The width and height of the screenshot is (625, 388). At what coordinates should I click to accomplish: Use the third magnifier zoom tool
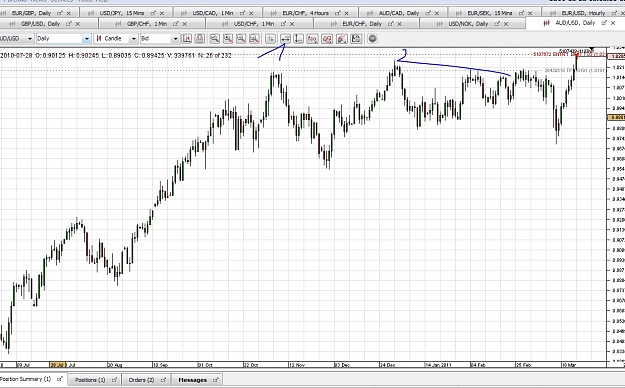[241, 39]
